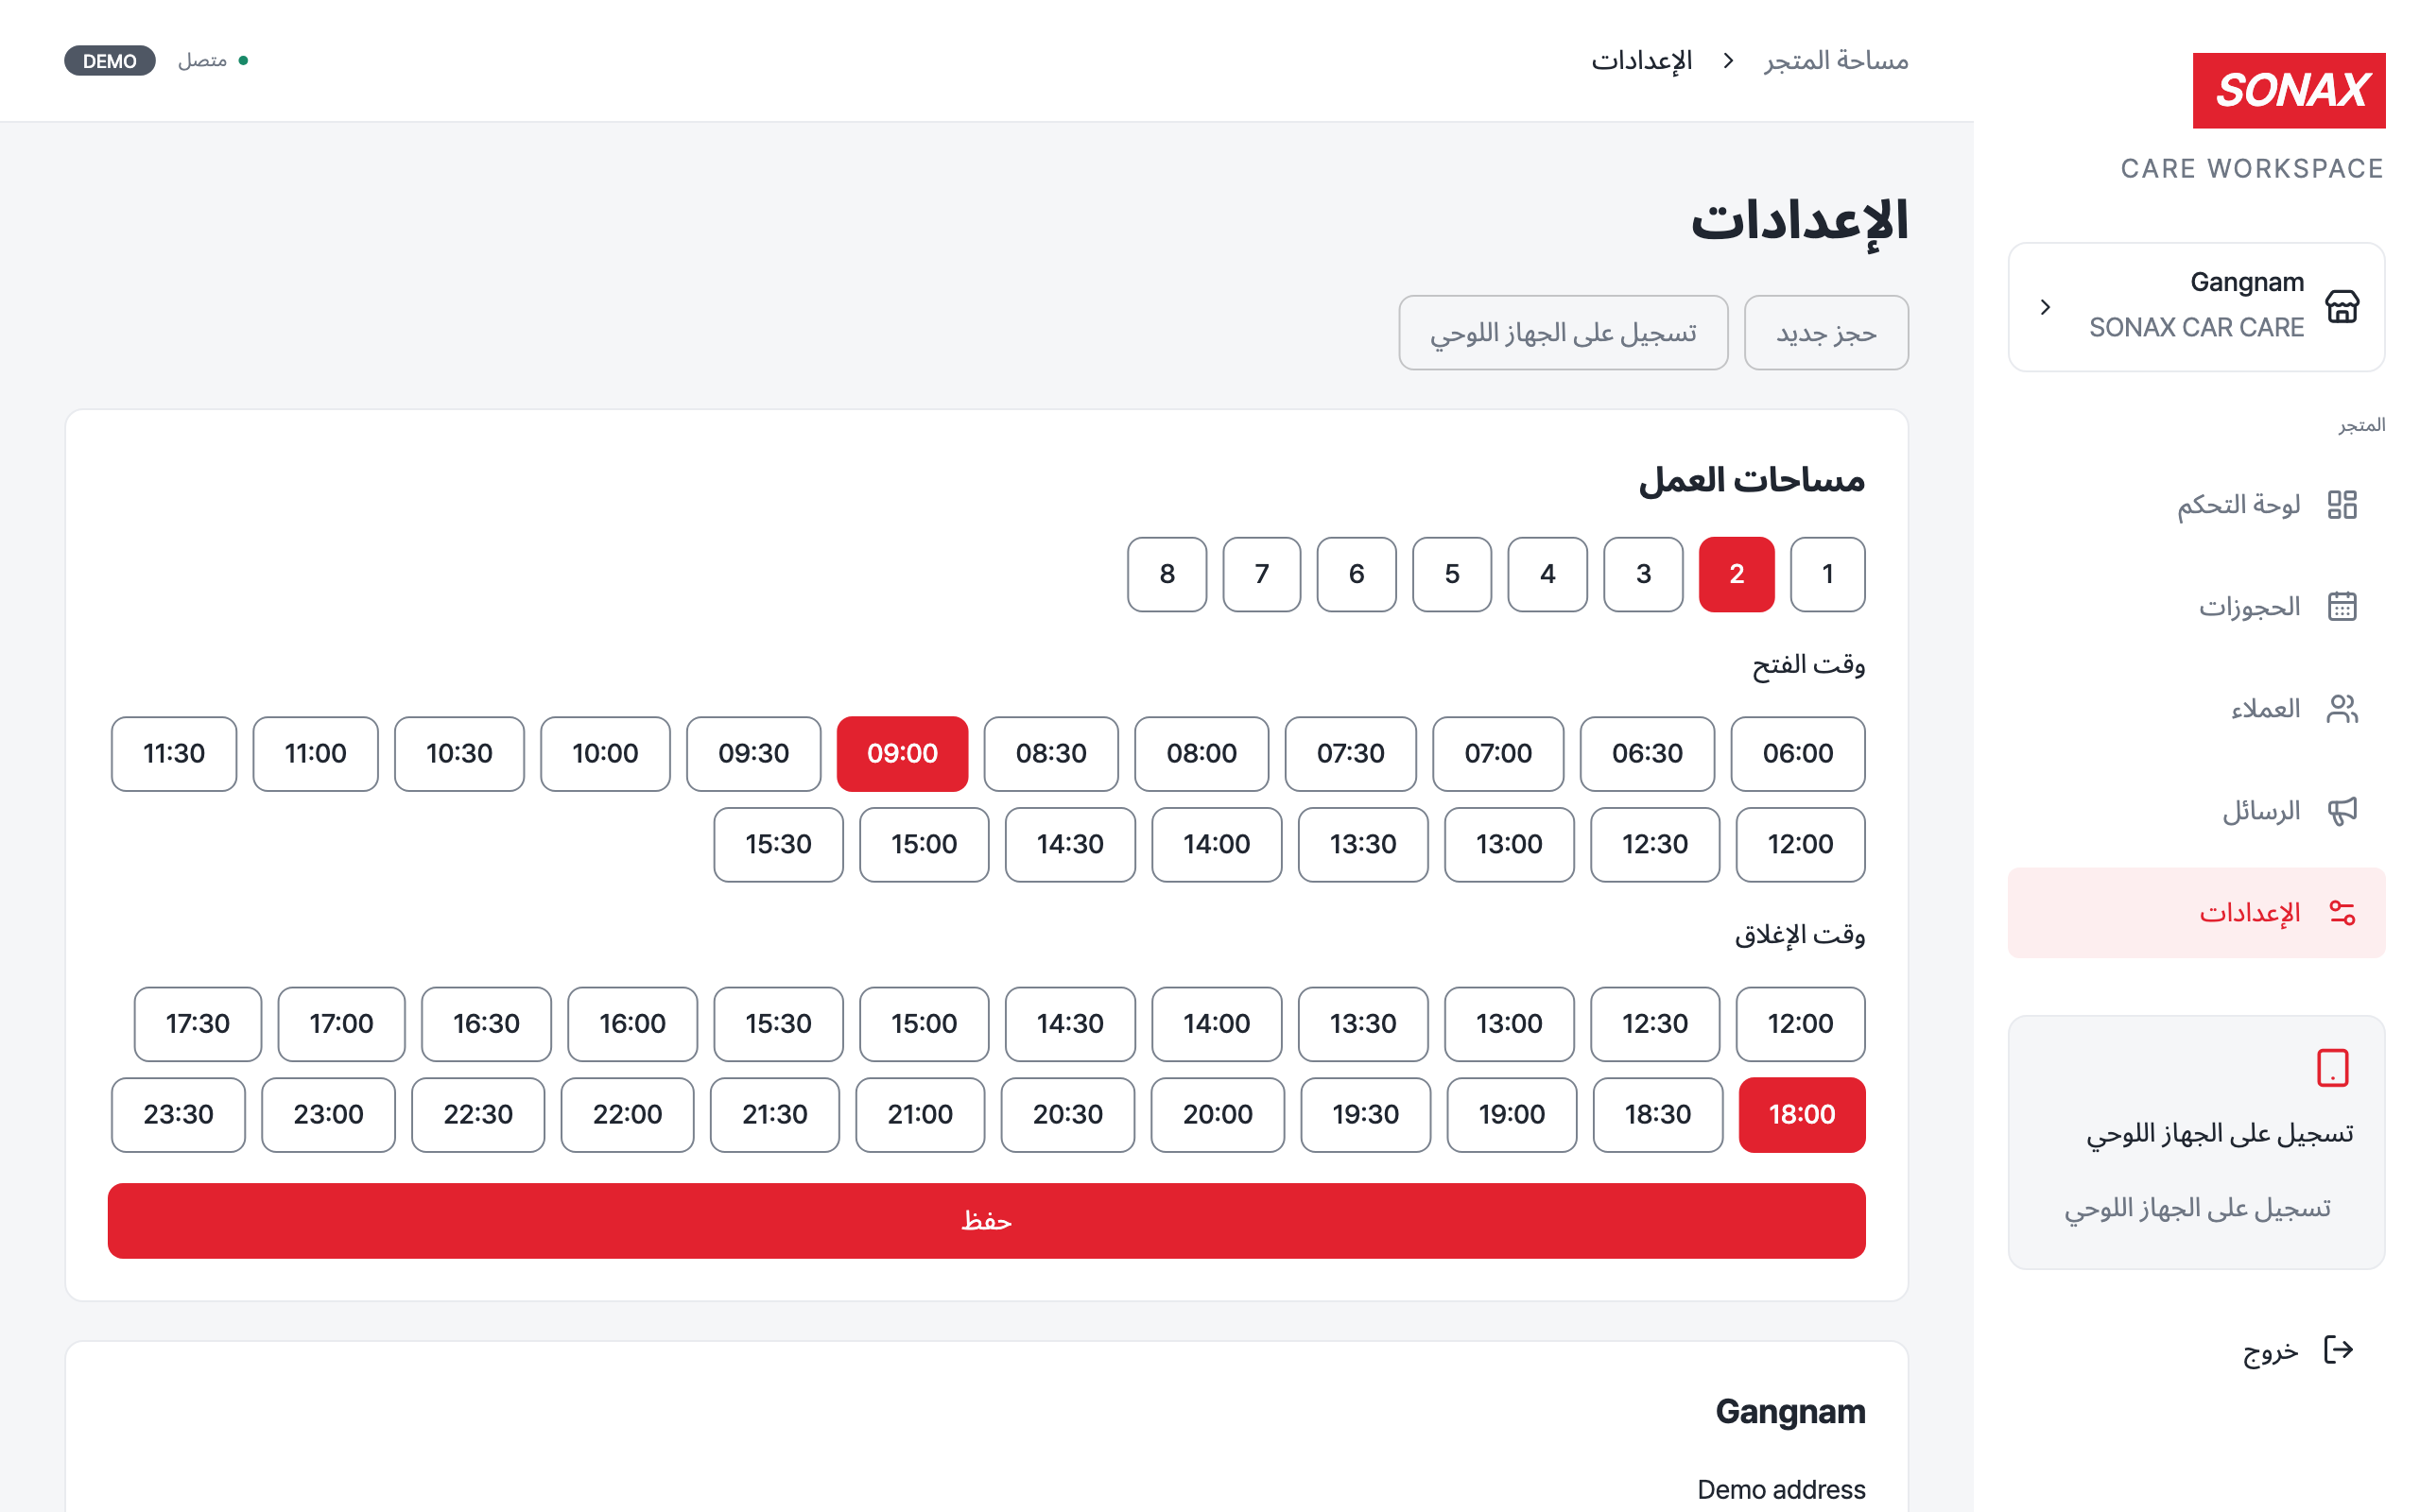
Task: Click the settings sliders icon (الإعدادات)
Action: (2342, 912)
